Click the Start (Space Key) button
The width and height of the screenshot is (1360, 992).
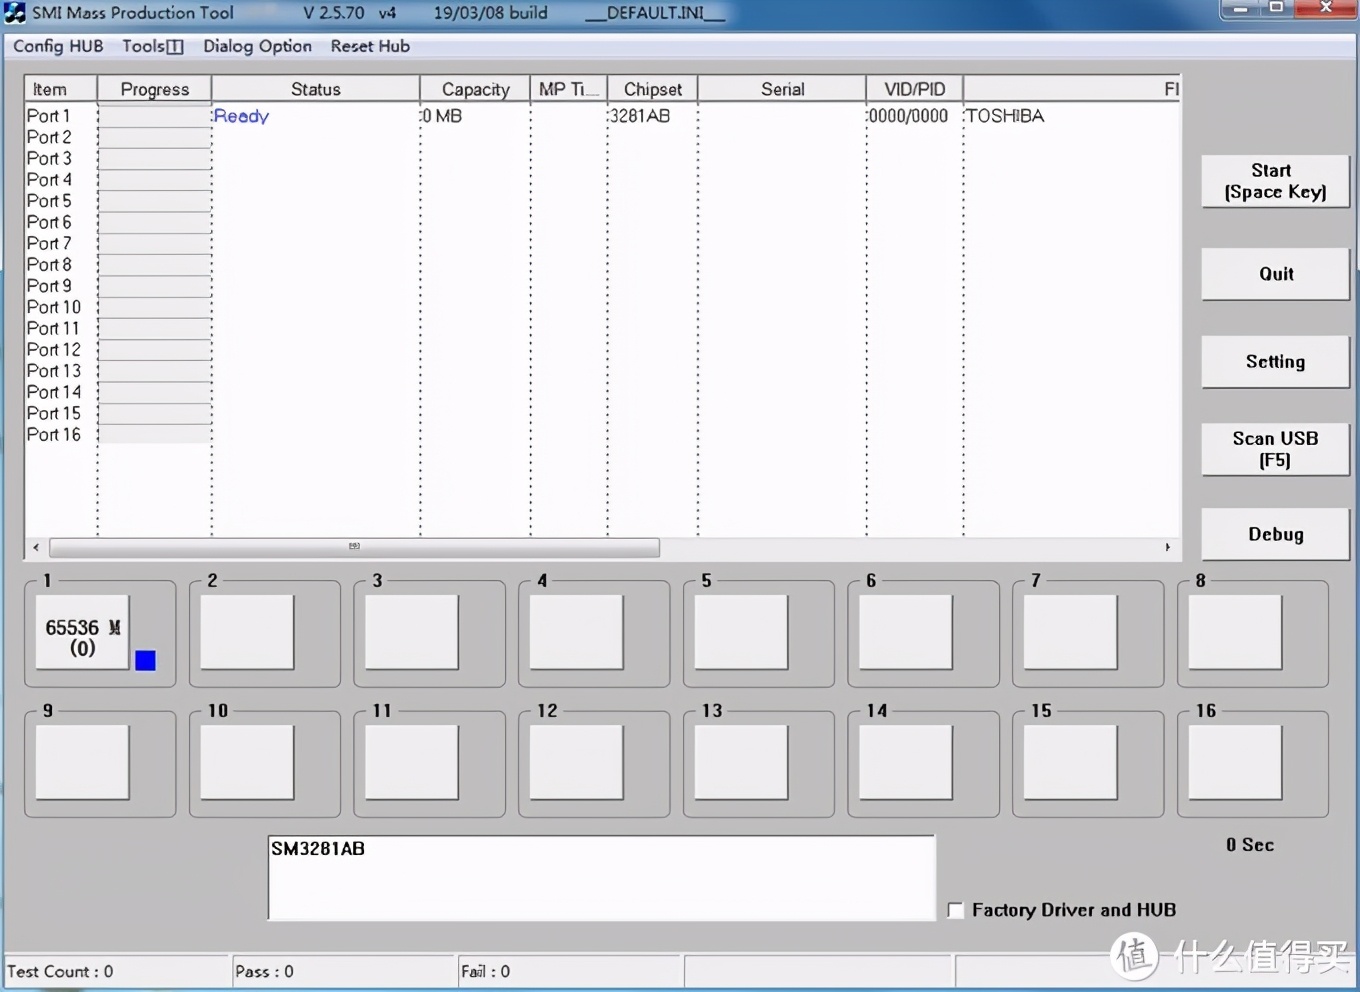1275,181
